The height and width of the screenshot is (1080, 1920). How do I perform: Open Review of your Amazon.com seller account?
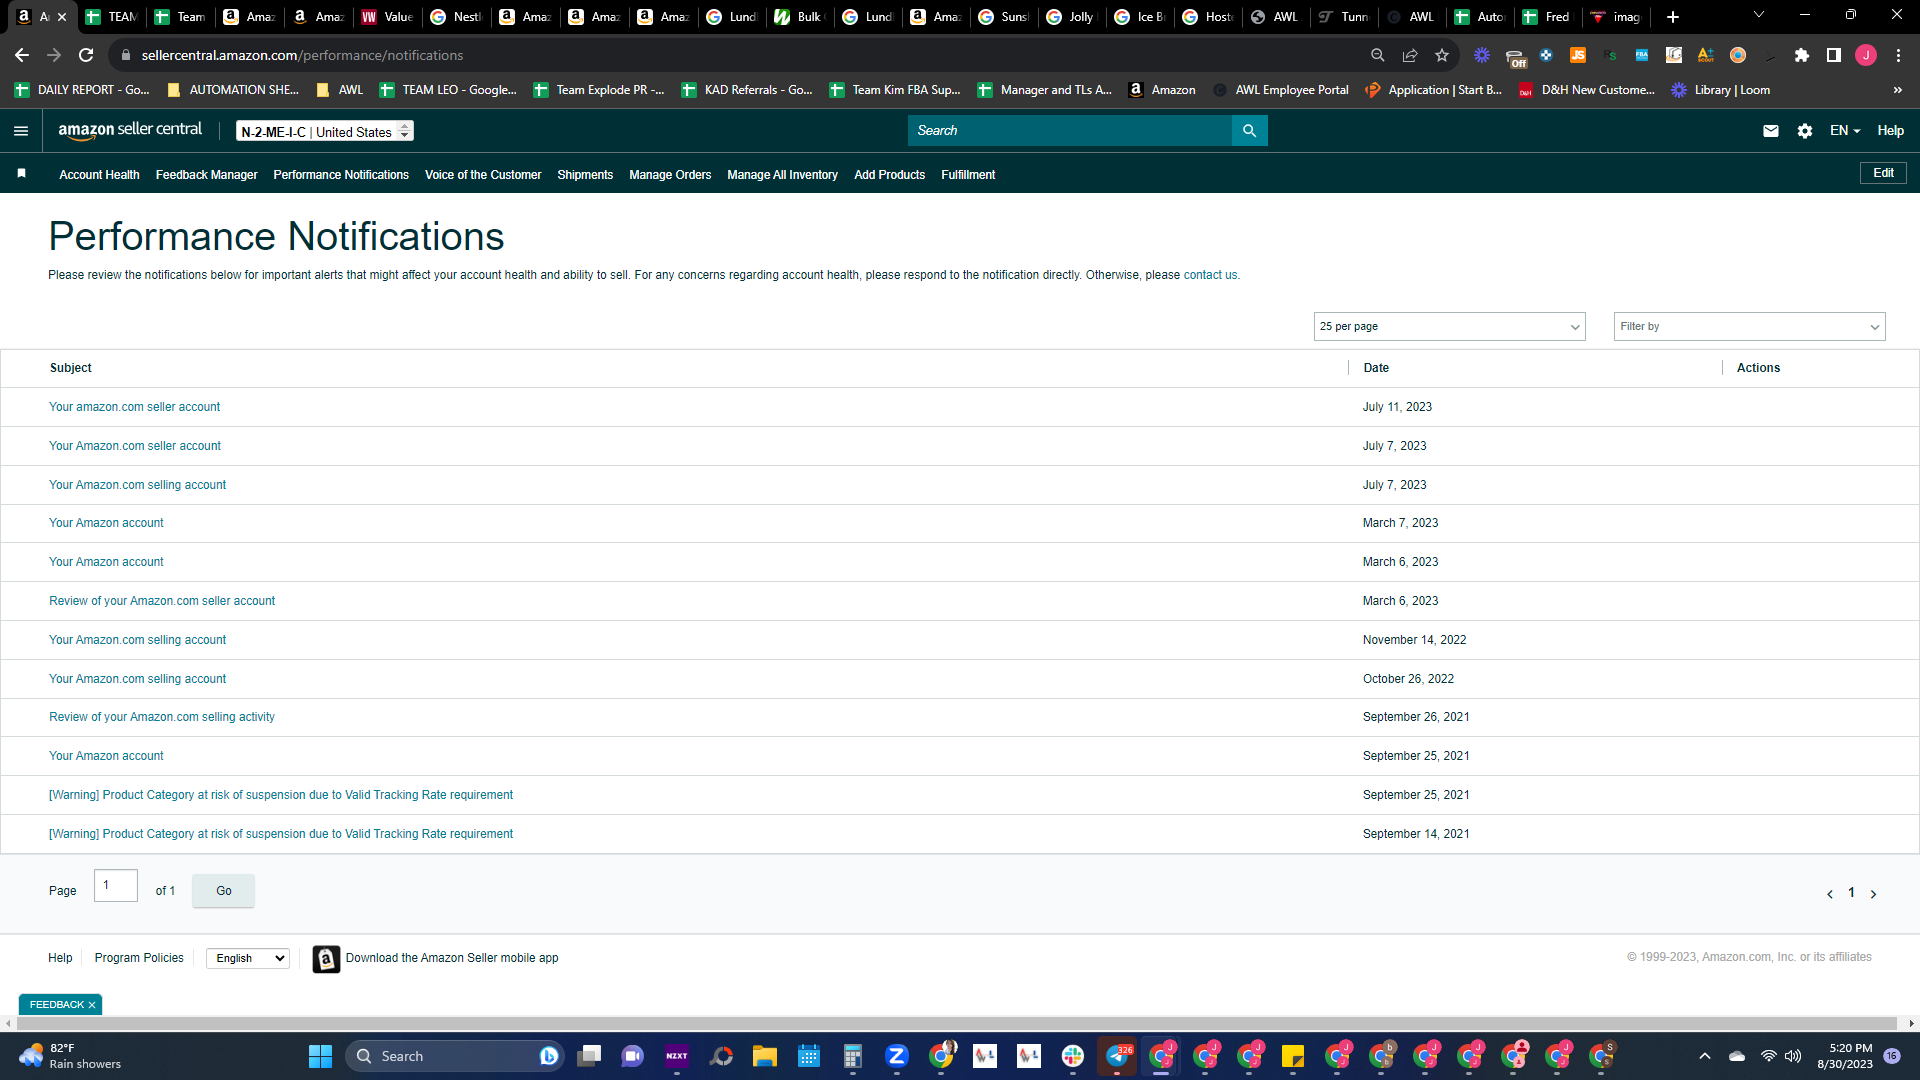coord(162,601)
